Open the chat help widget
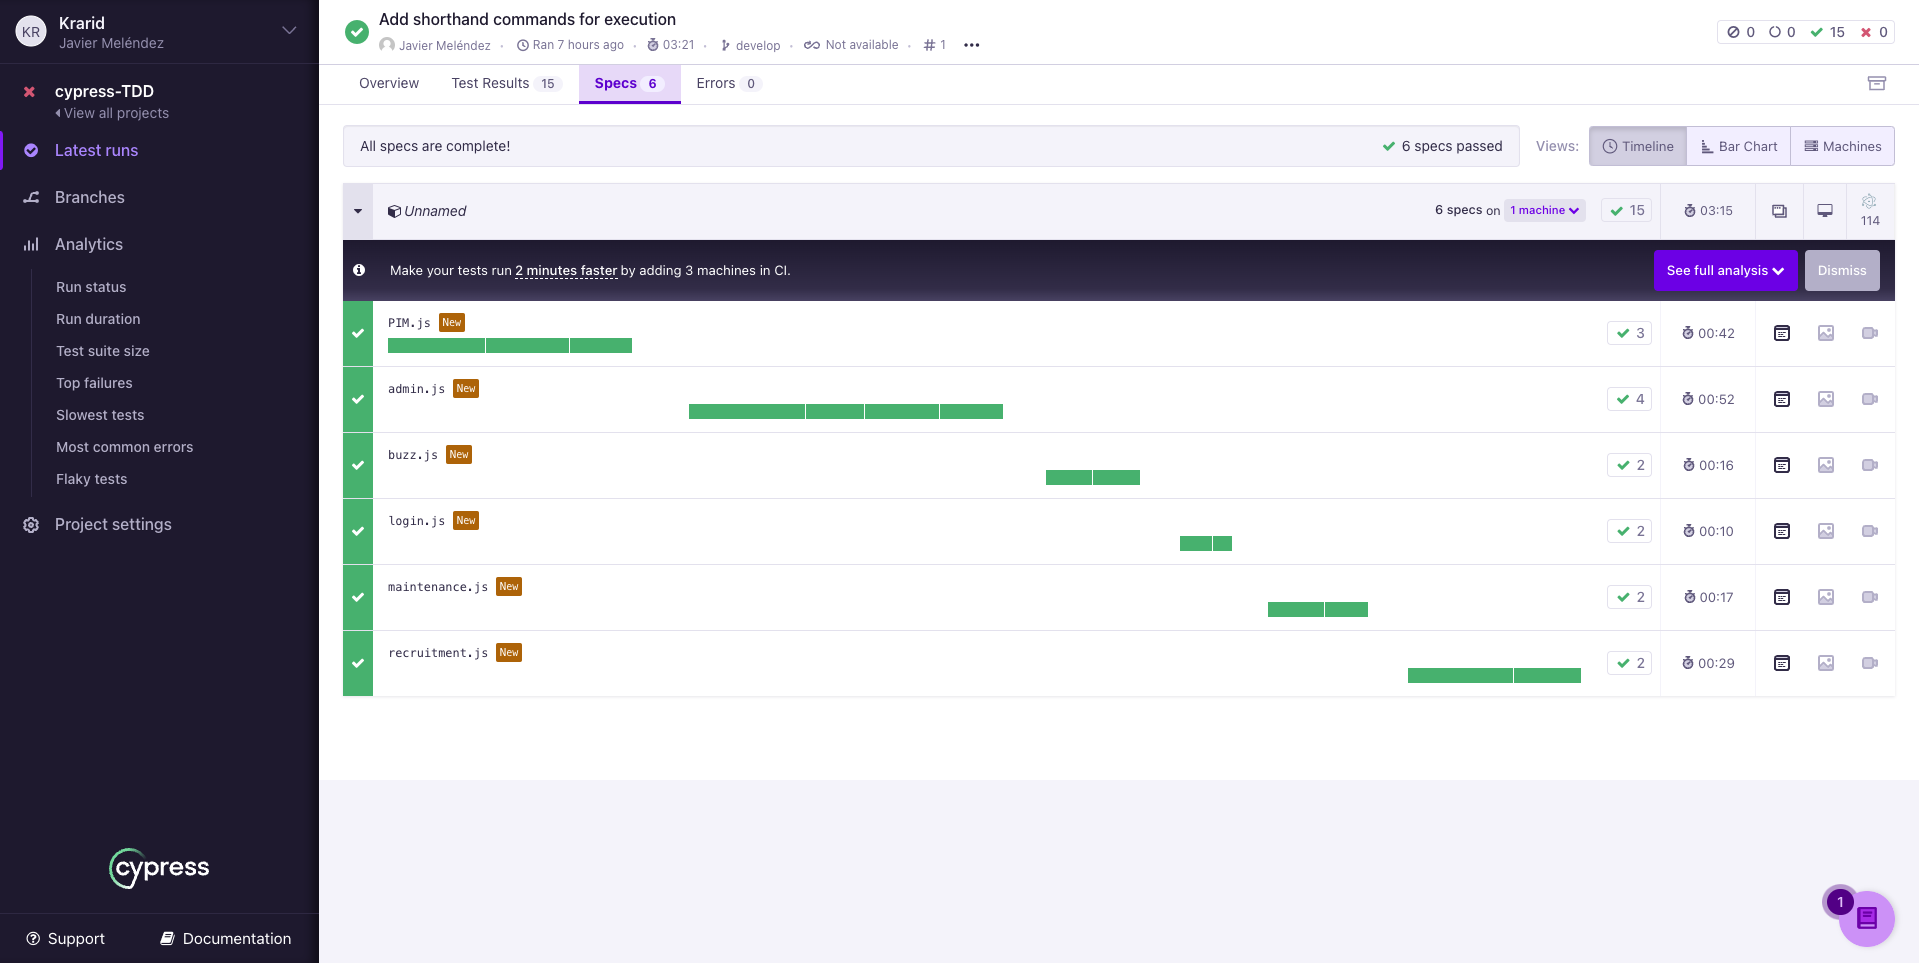Image resolution: width=1919 pixels, height=963 pixels. pos(1866,918)
